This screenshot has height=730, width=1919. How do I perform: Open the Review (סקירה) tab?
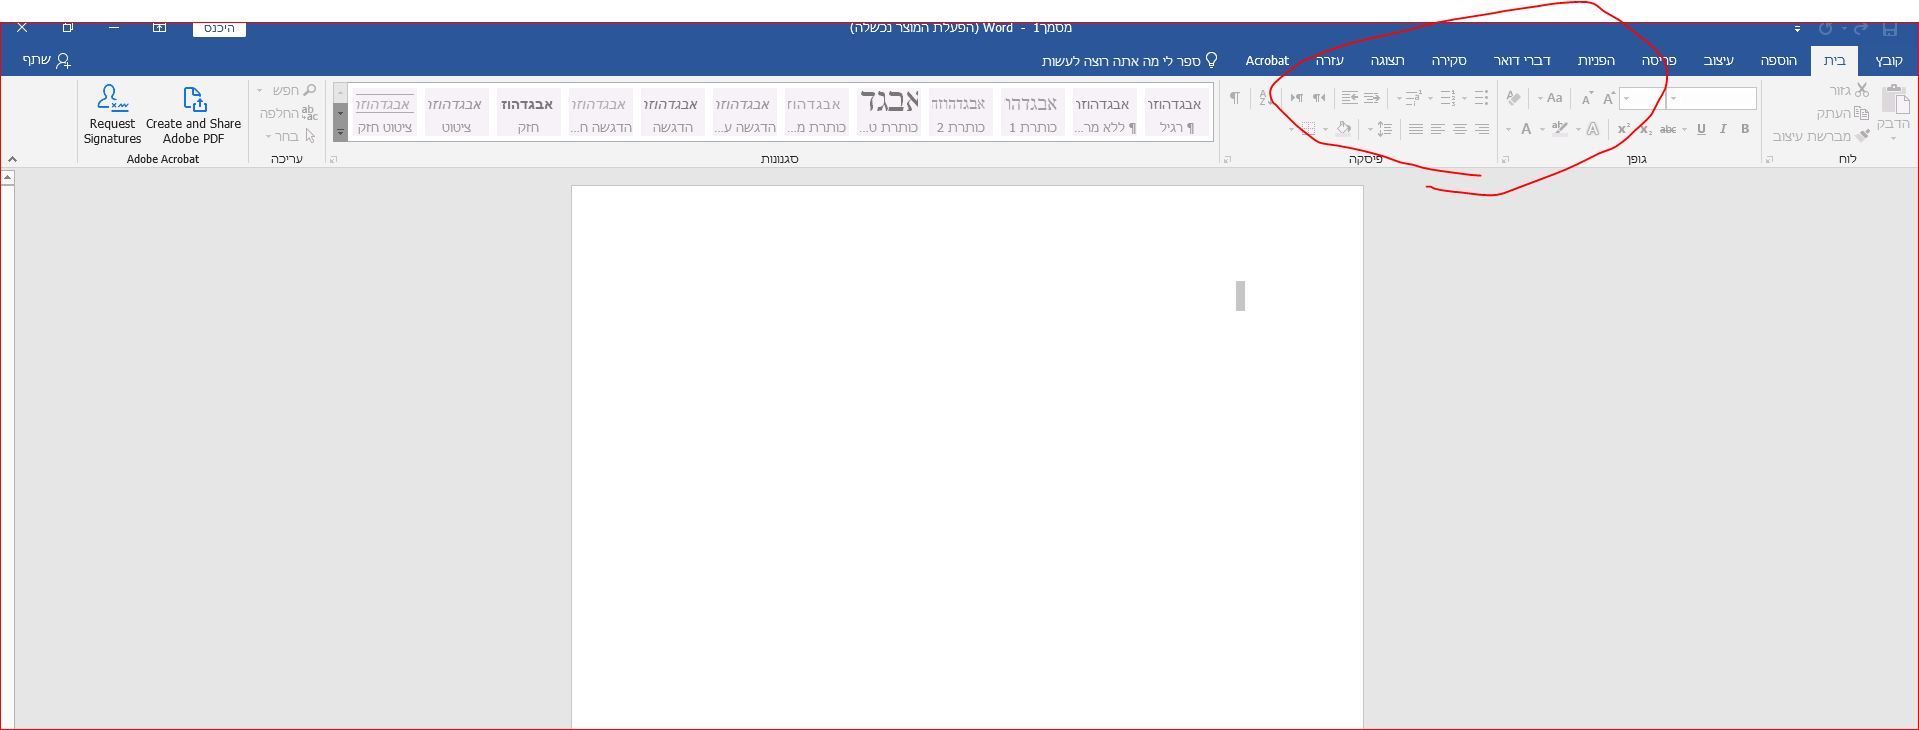tap(1448, 61)
